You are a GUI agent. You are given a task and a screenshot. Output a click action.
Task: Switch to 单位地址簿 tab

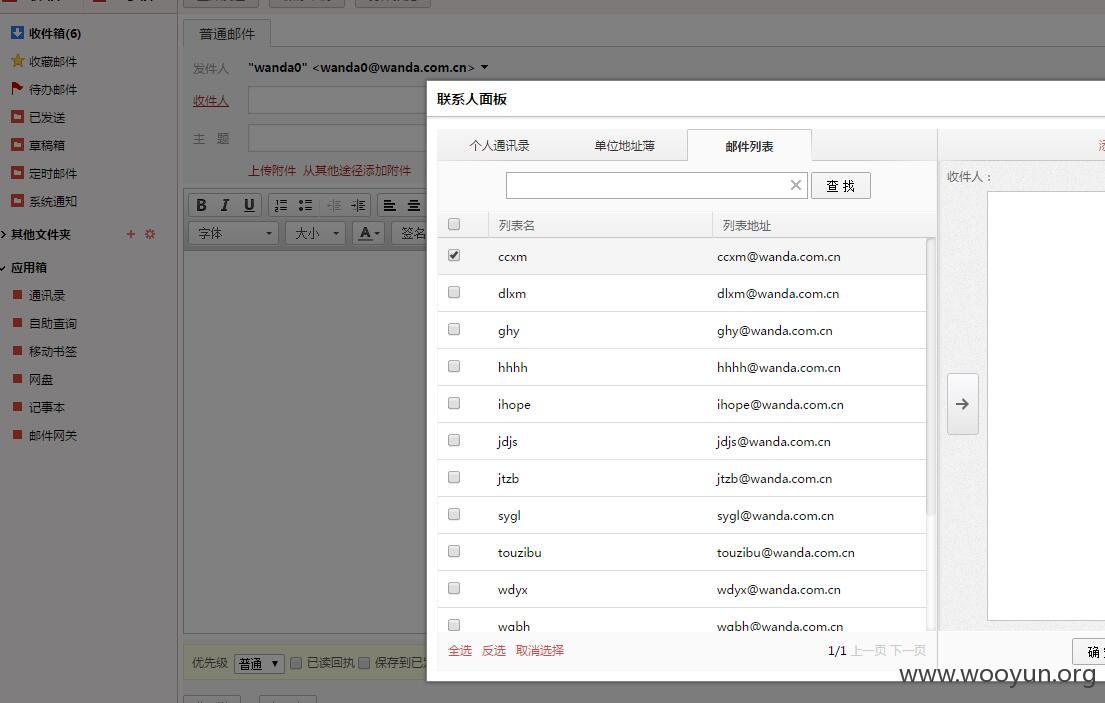[624, 146]
